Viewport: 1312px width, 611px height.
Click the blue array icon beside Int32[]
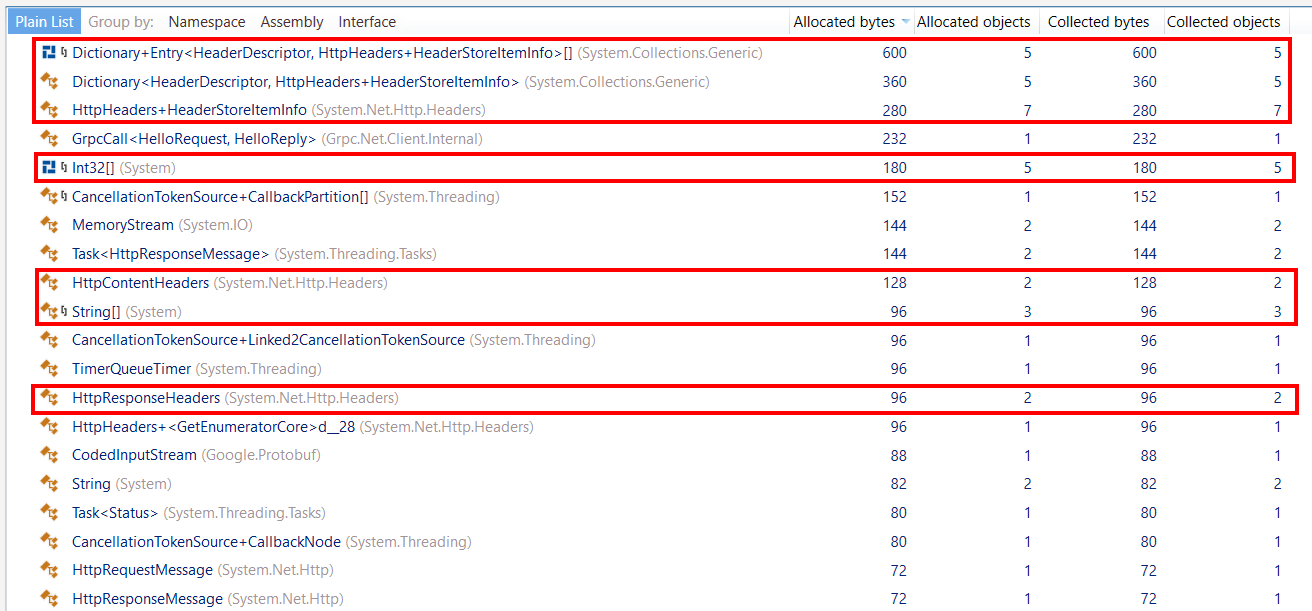pos(47,167)
